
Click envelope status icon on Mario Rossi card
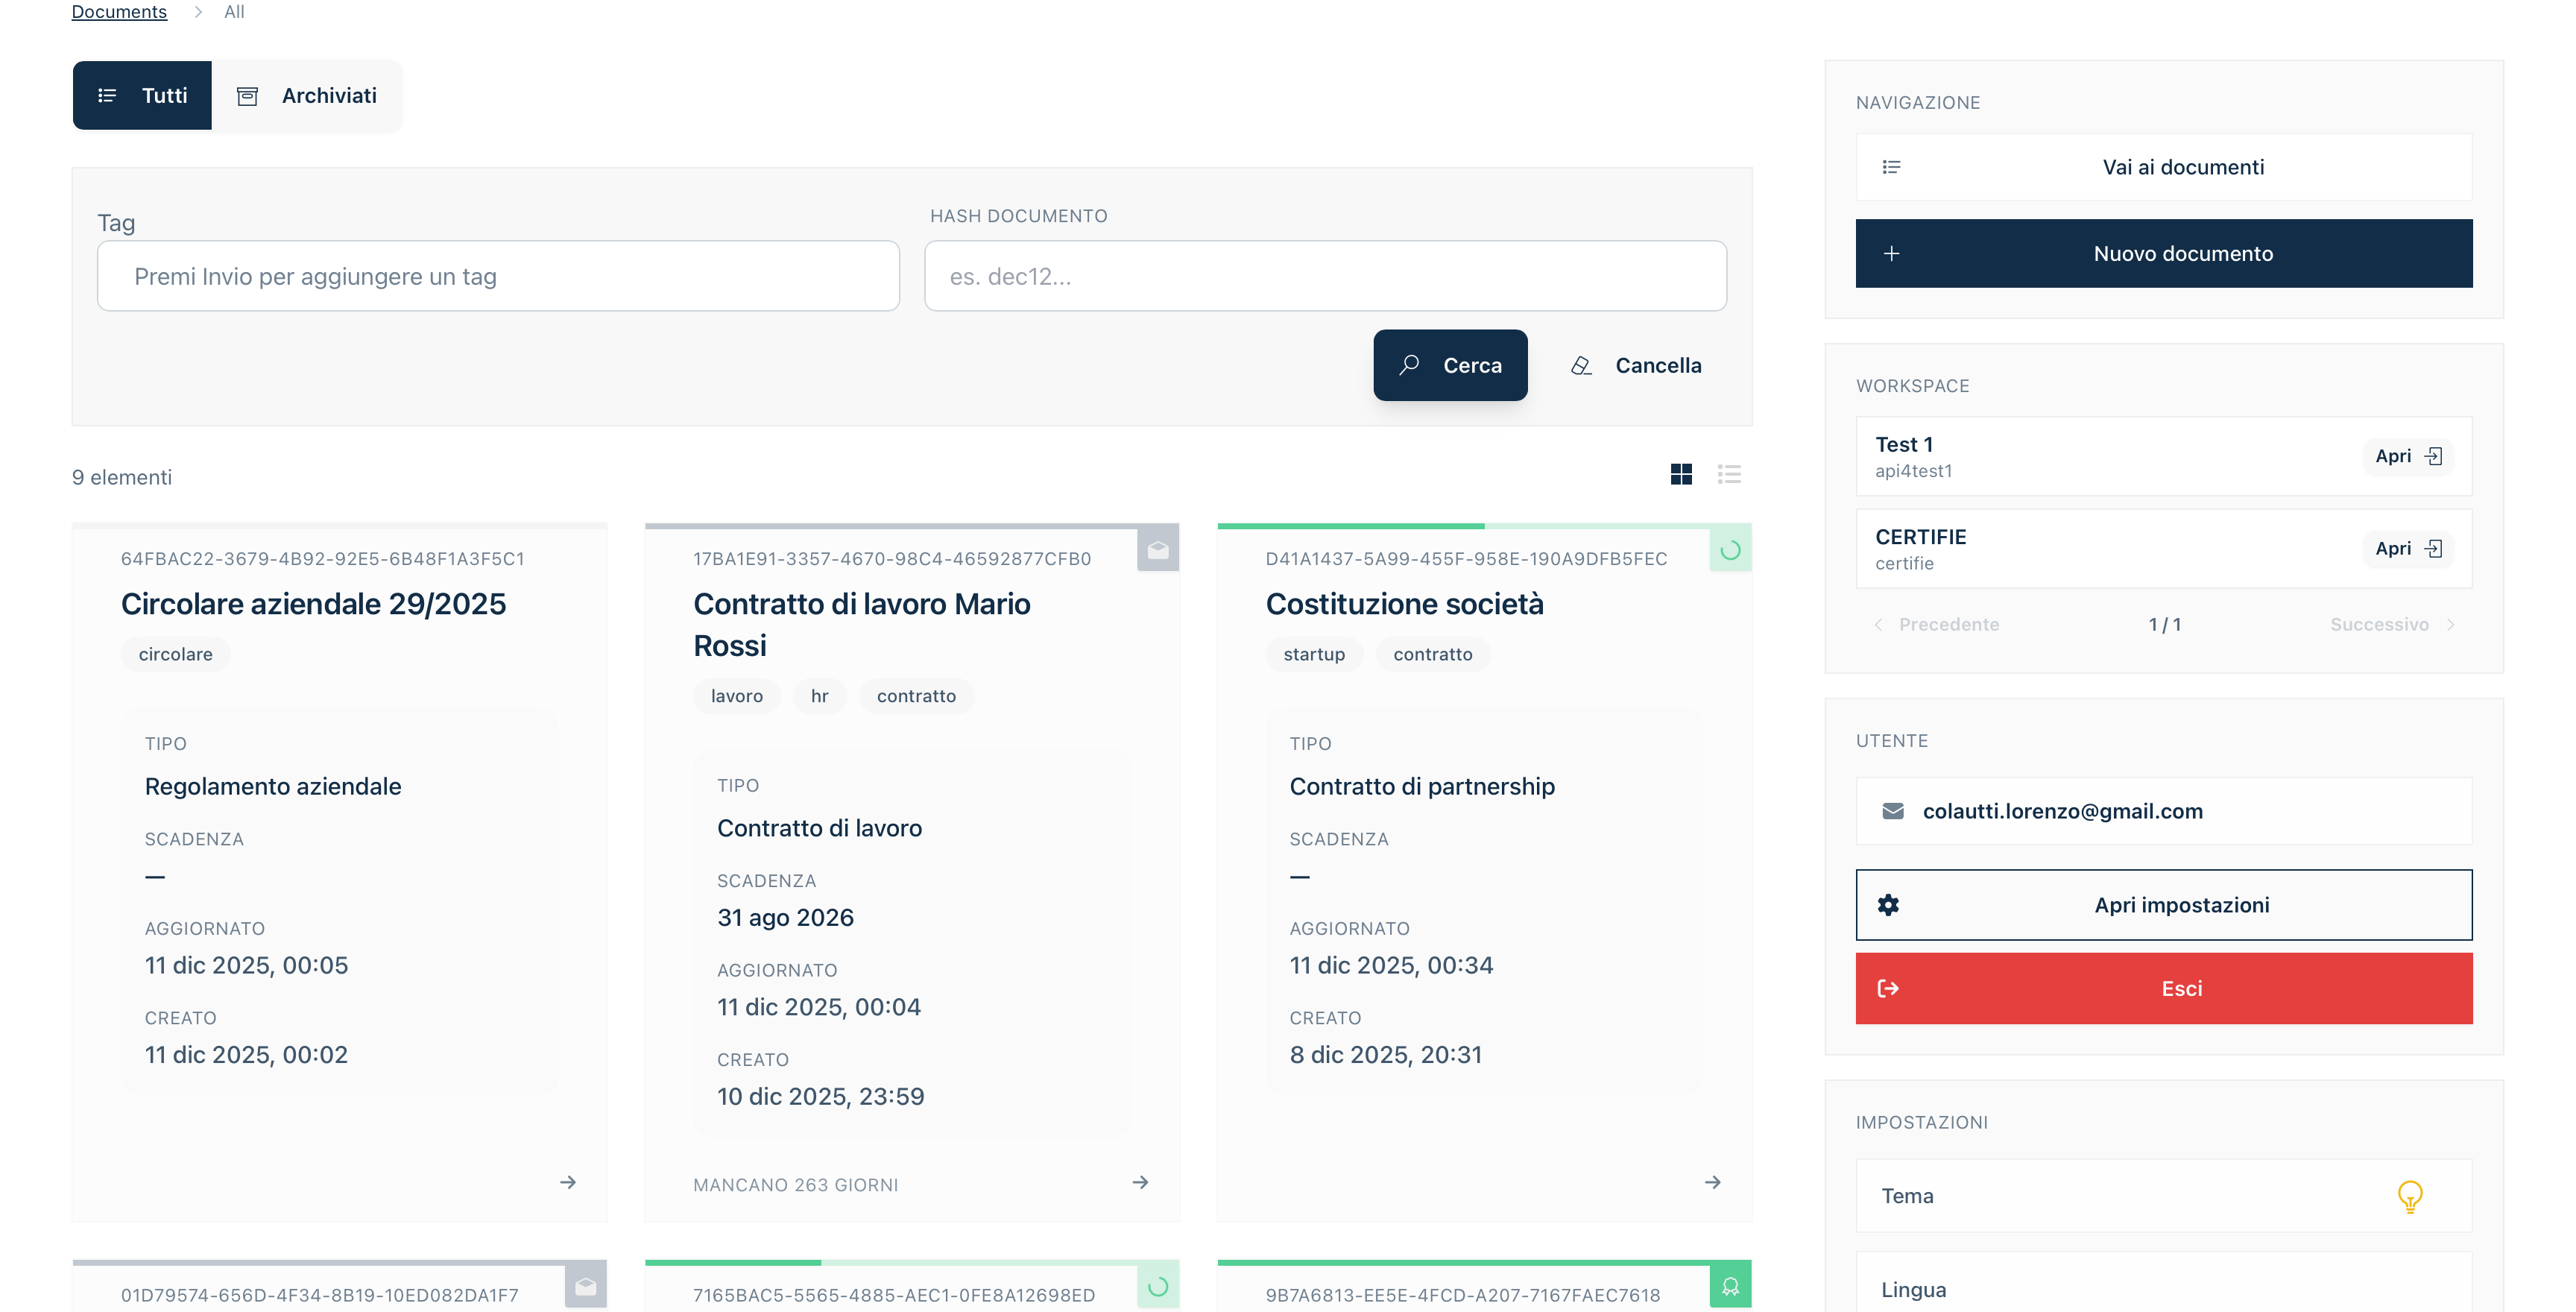click(x=1158, y=549)
